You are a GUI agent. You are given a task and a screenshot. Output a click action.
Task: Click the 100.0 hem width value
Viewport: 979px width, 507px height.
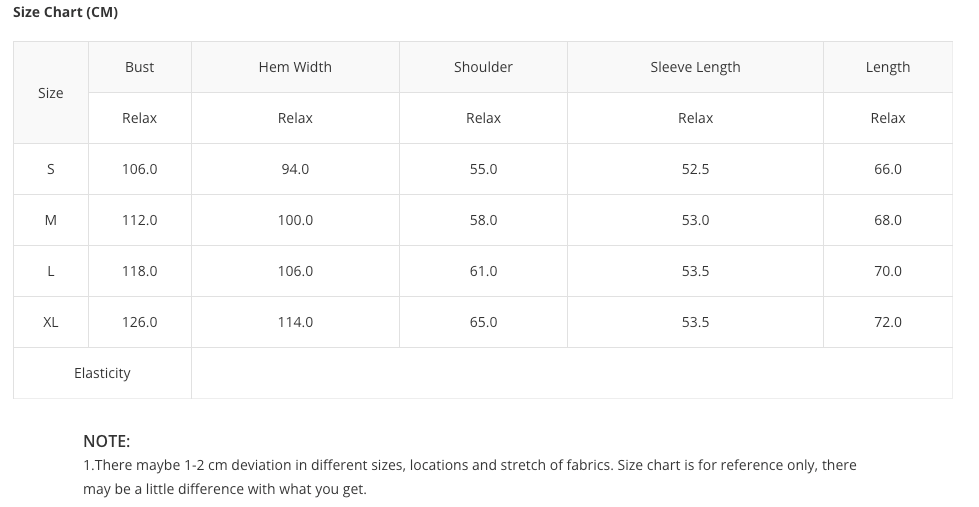(295, 220)
